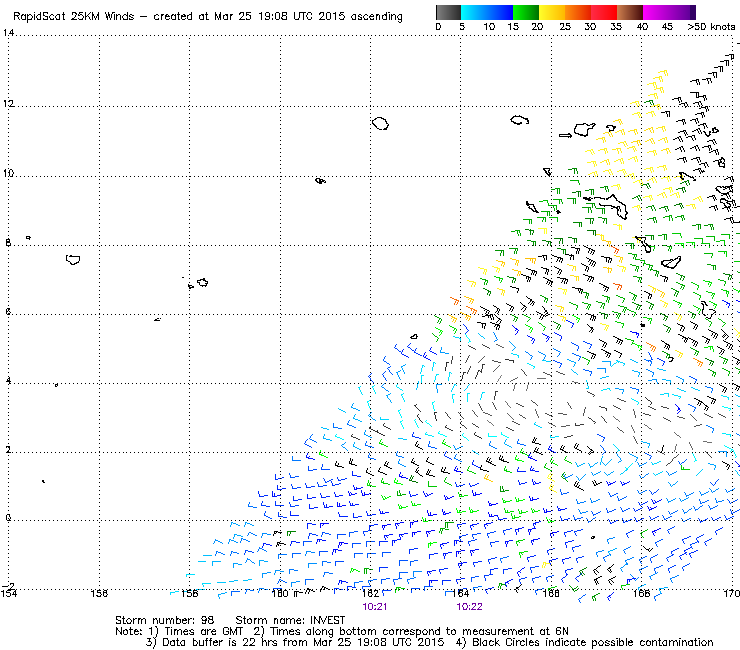Click the '>50 knots' legend label
The image size is (740, 650).
coord(711,27)
